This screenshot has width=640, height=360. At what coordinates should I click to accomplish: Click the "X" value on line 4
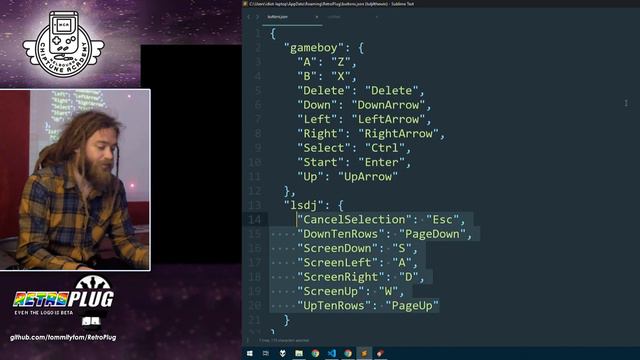[341, 76]
